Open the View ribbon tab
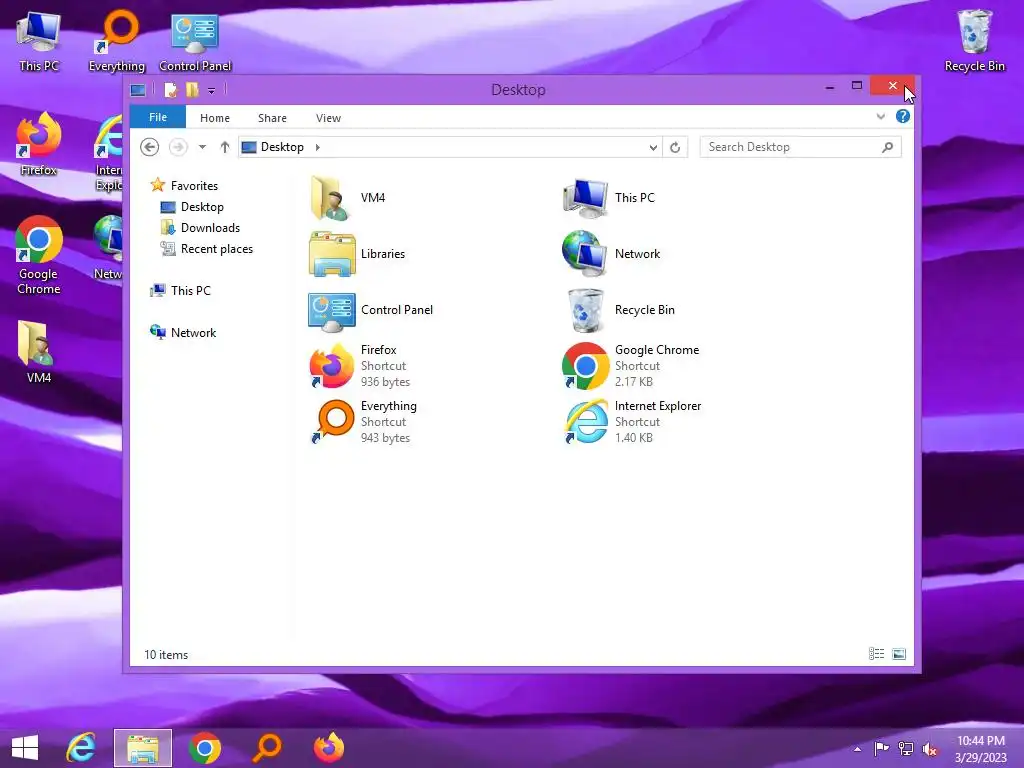Viewport: 1024px width, 768px height. coord(328,118)
